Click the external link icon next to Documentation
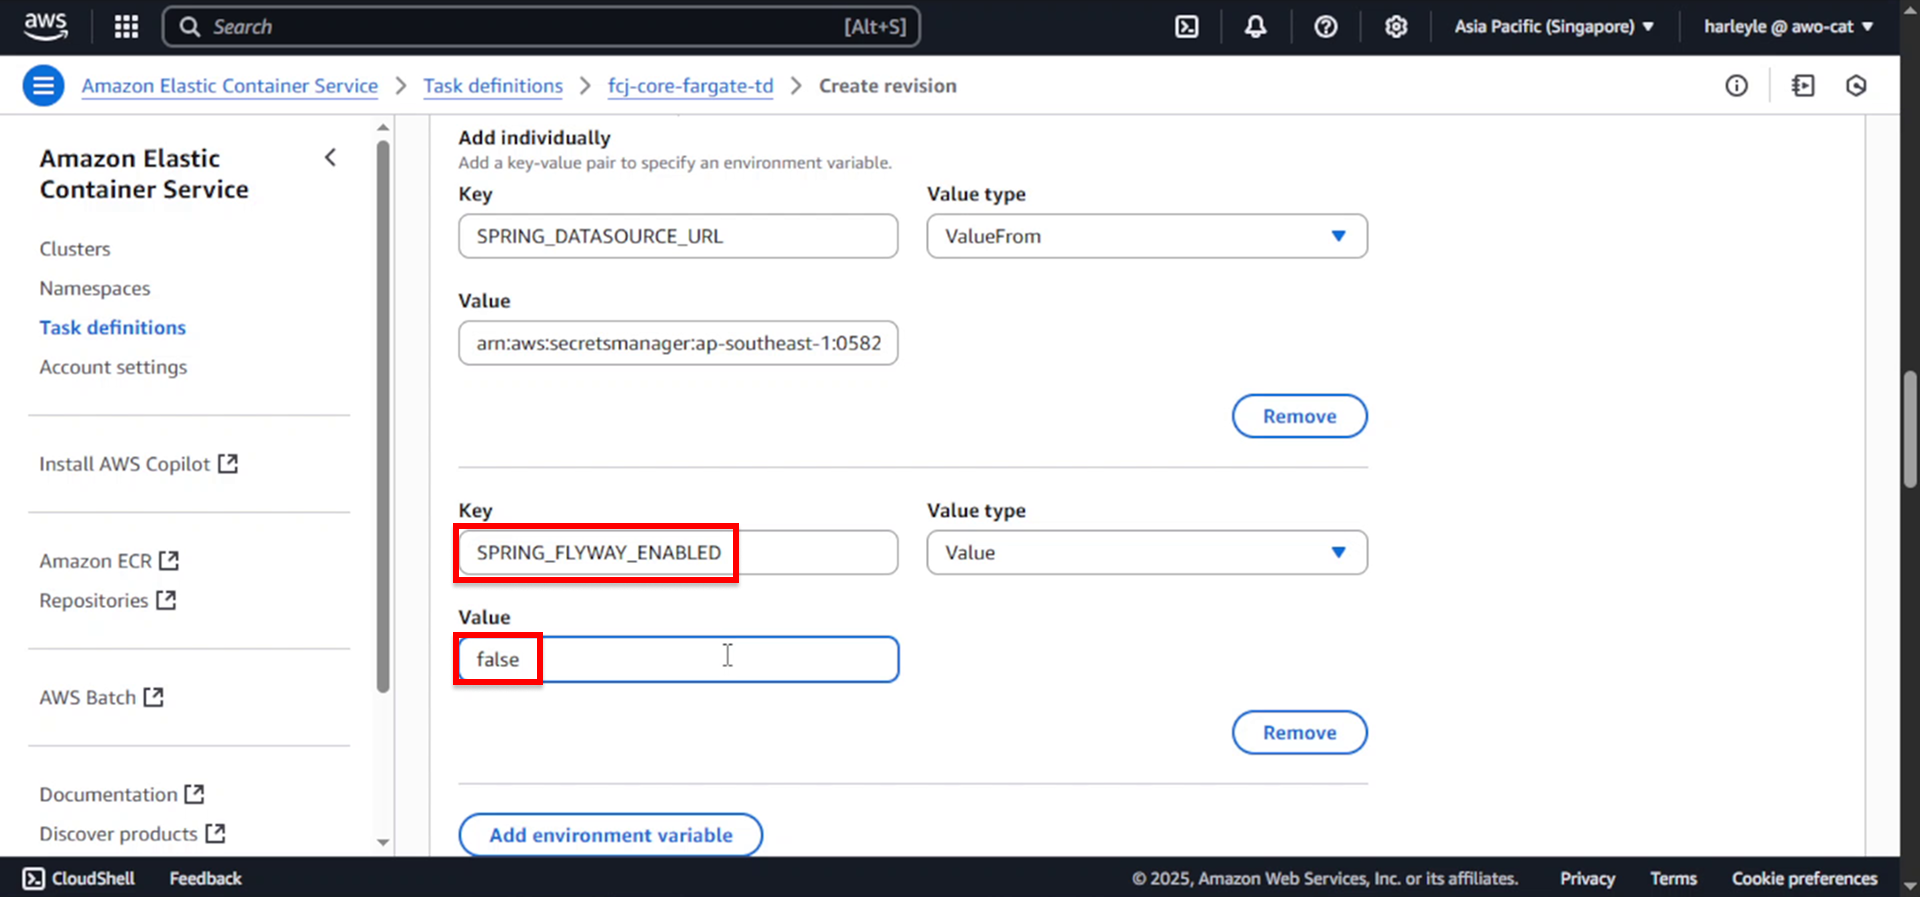Viewport: 1920px width, 897px height. click(x=194, y=794)
